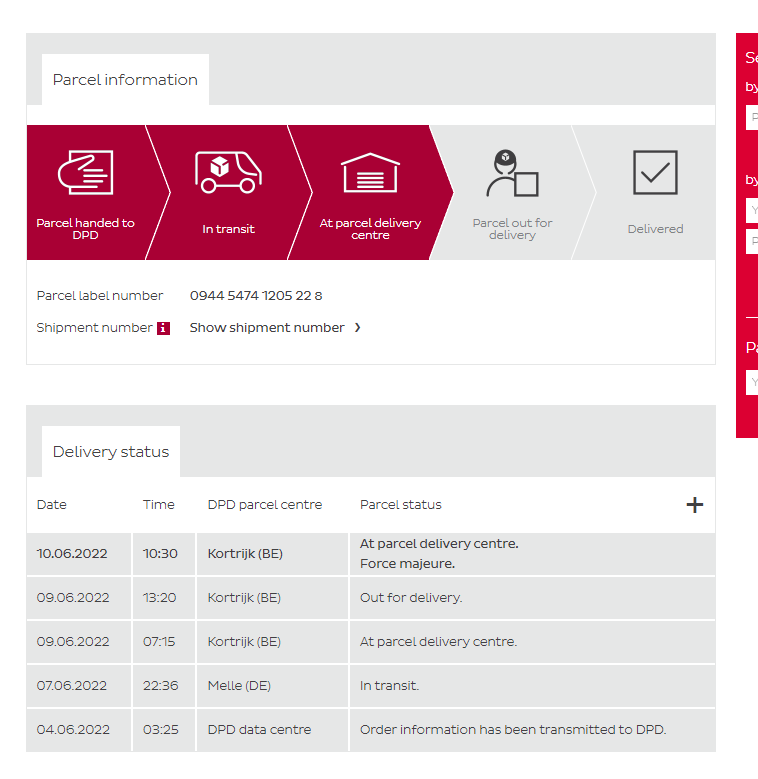The height and width of the screenshot is (779, 758).
Task: Click the first input field in red sidebar
Action: pos(752,118)
